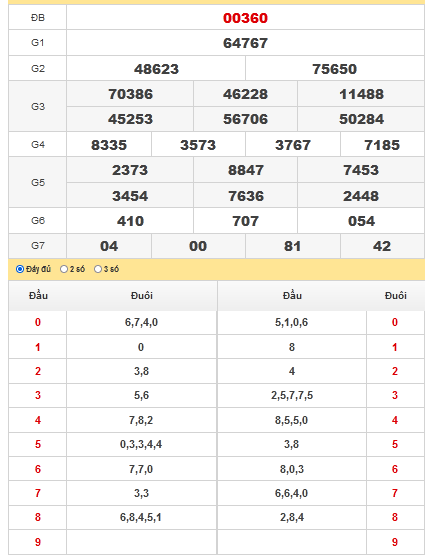Click the G5 row label
Screen dimensions: 428x559
coord(38,182)
